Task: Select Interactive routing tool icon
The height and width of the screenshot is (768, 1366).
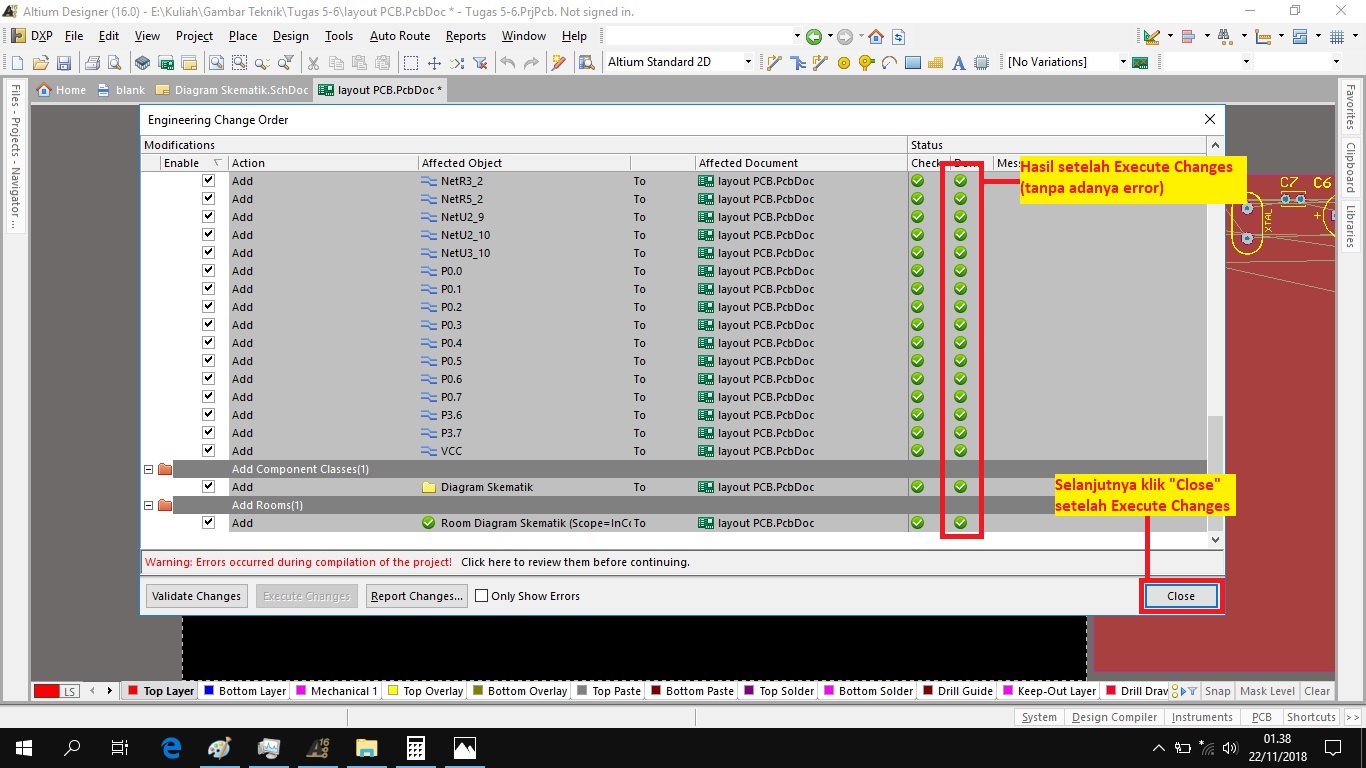Action: click(774, 63)
